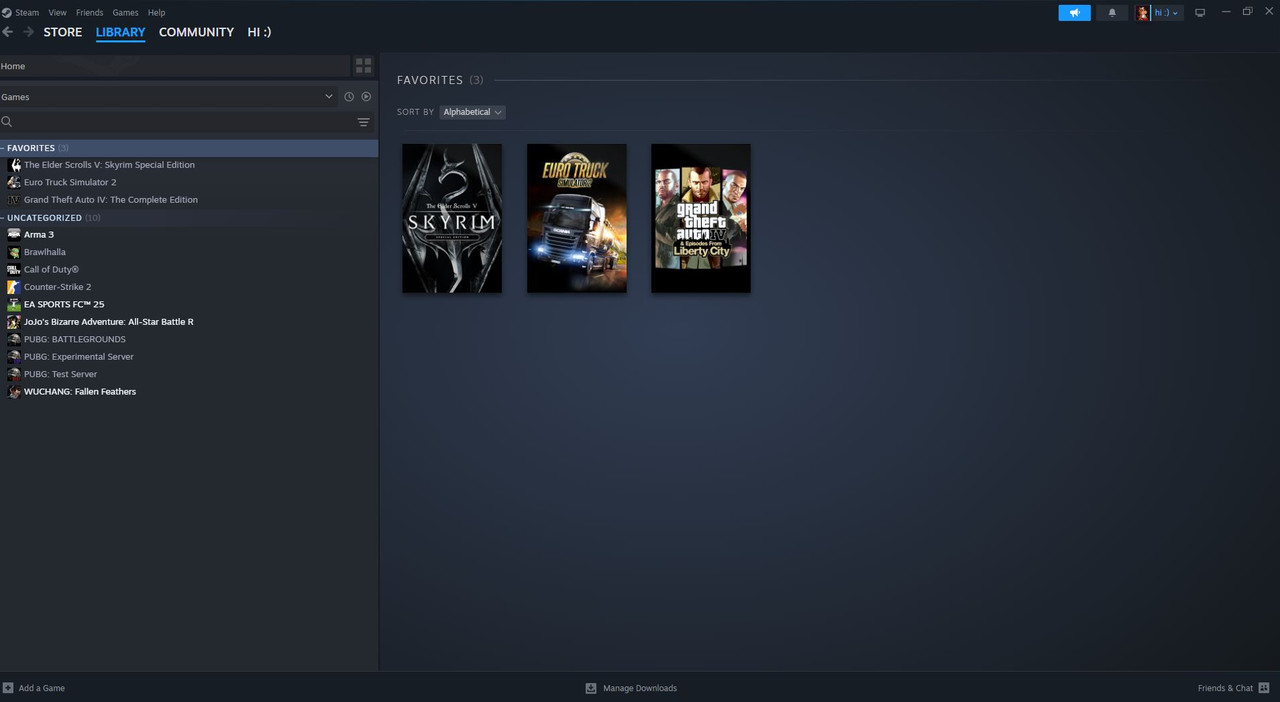Open the Euro Truck Simulator 2 cover

coord(577,218)
